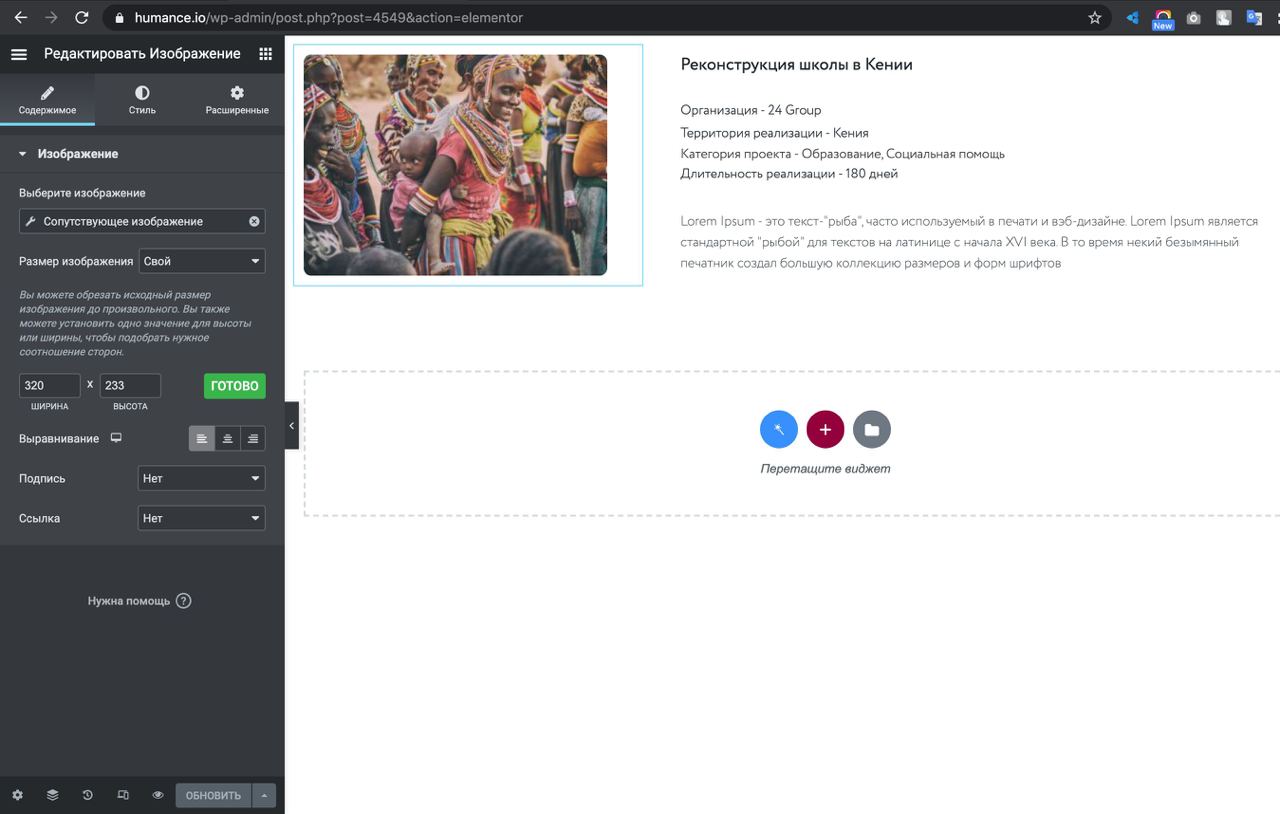Select text Длительность реализации - 180 дней
The image size is (1280, 814).
[x=789, y=174]
